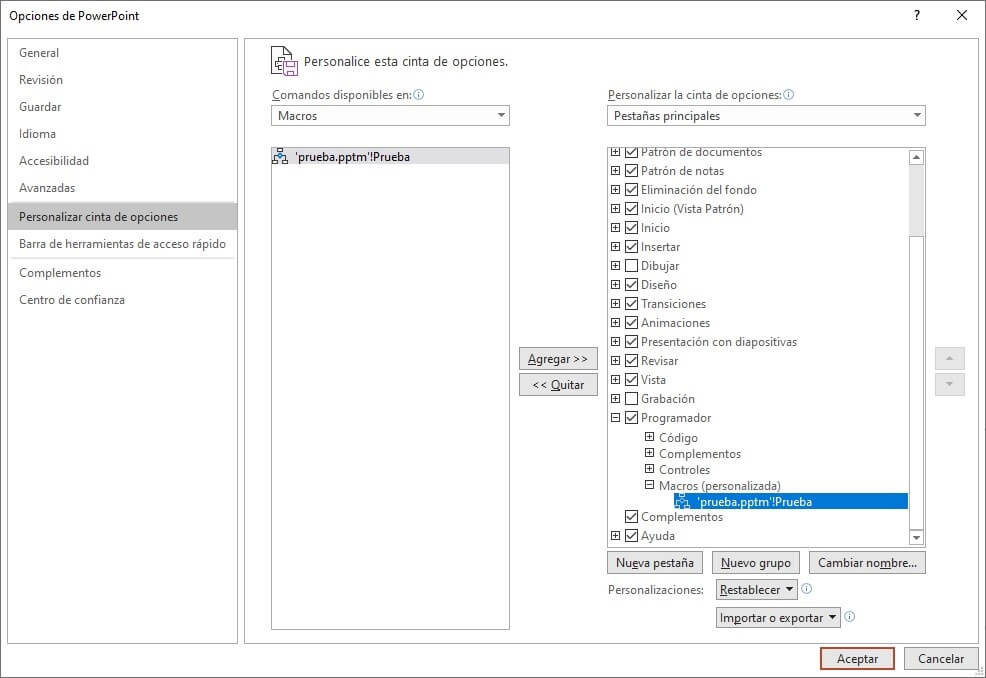Uncheck the Programador tab checkbox
The image size is (986, 678).
coord(631,418)
